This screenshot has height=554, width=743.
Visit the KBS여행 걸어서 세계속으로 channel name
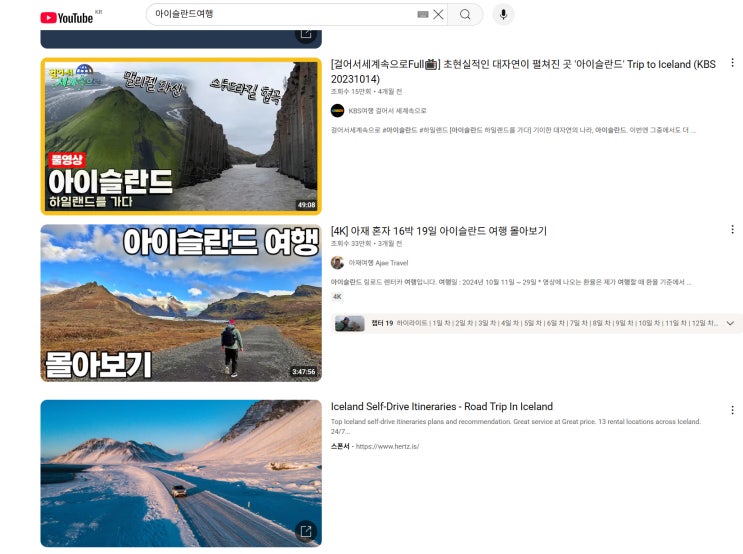coord(387,111)
